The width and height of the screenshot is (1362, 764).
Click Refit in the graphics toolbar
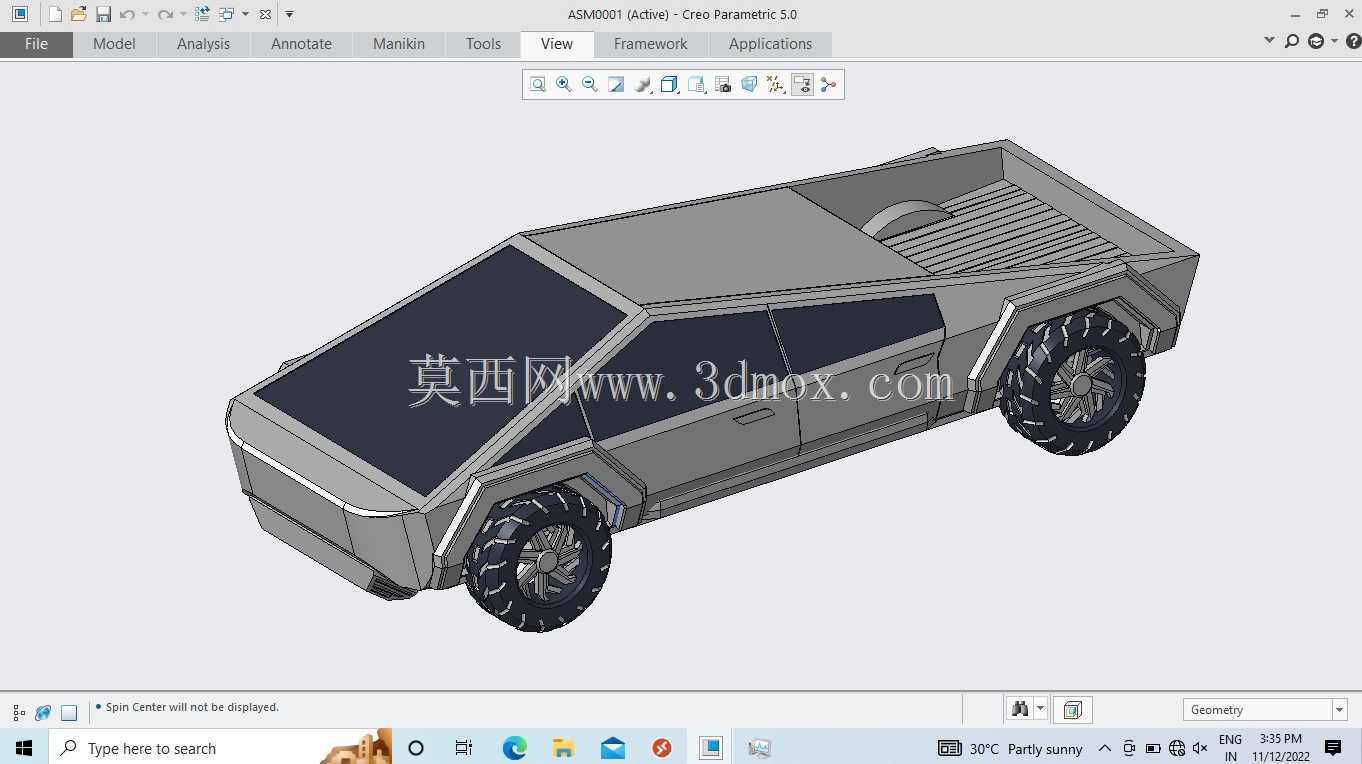(x=538, y=85)
